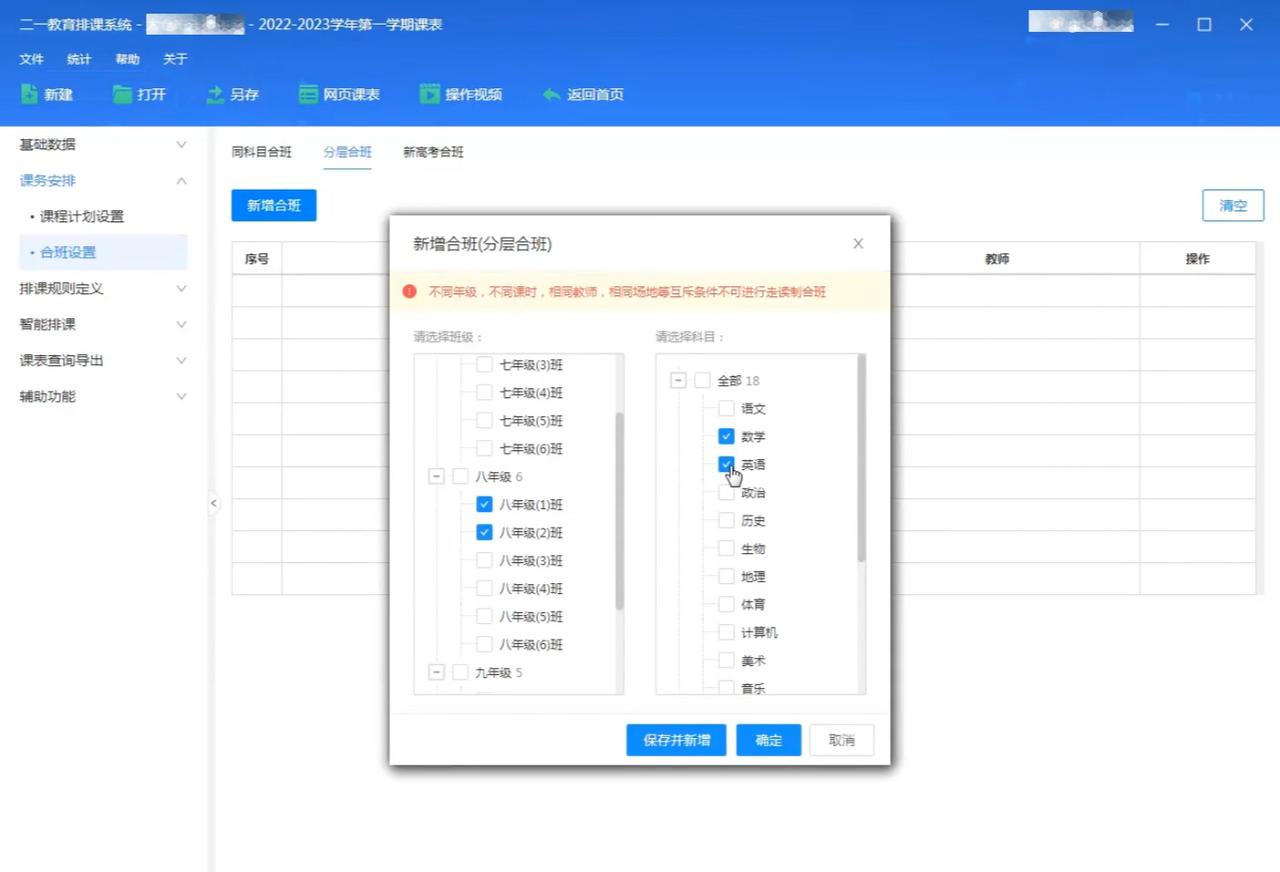Collapse the 八年级 tree node
This screenshot has width=1280, height=872.
[x=436, y=477]
